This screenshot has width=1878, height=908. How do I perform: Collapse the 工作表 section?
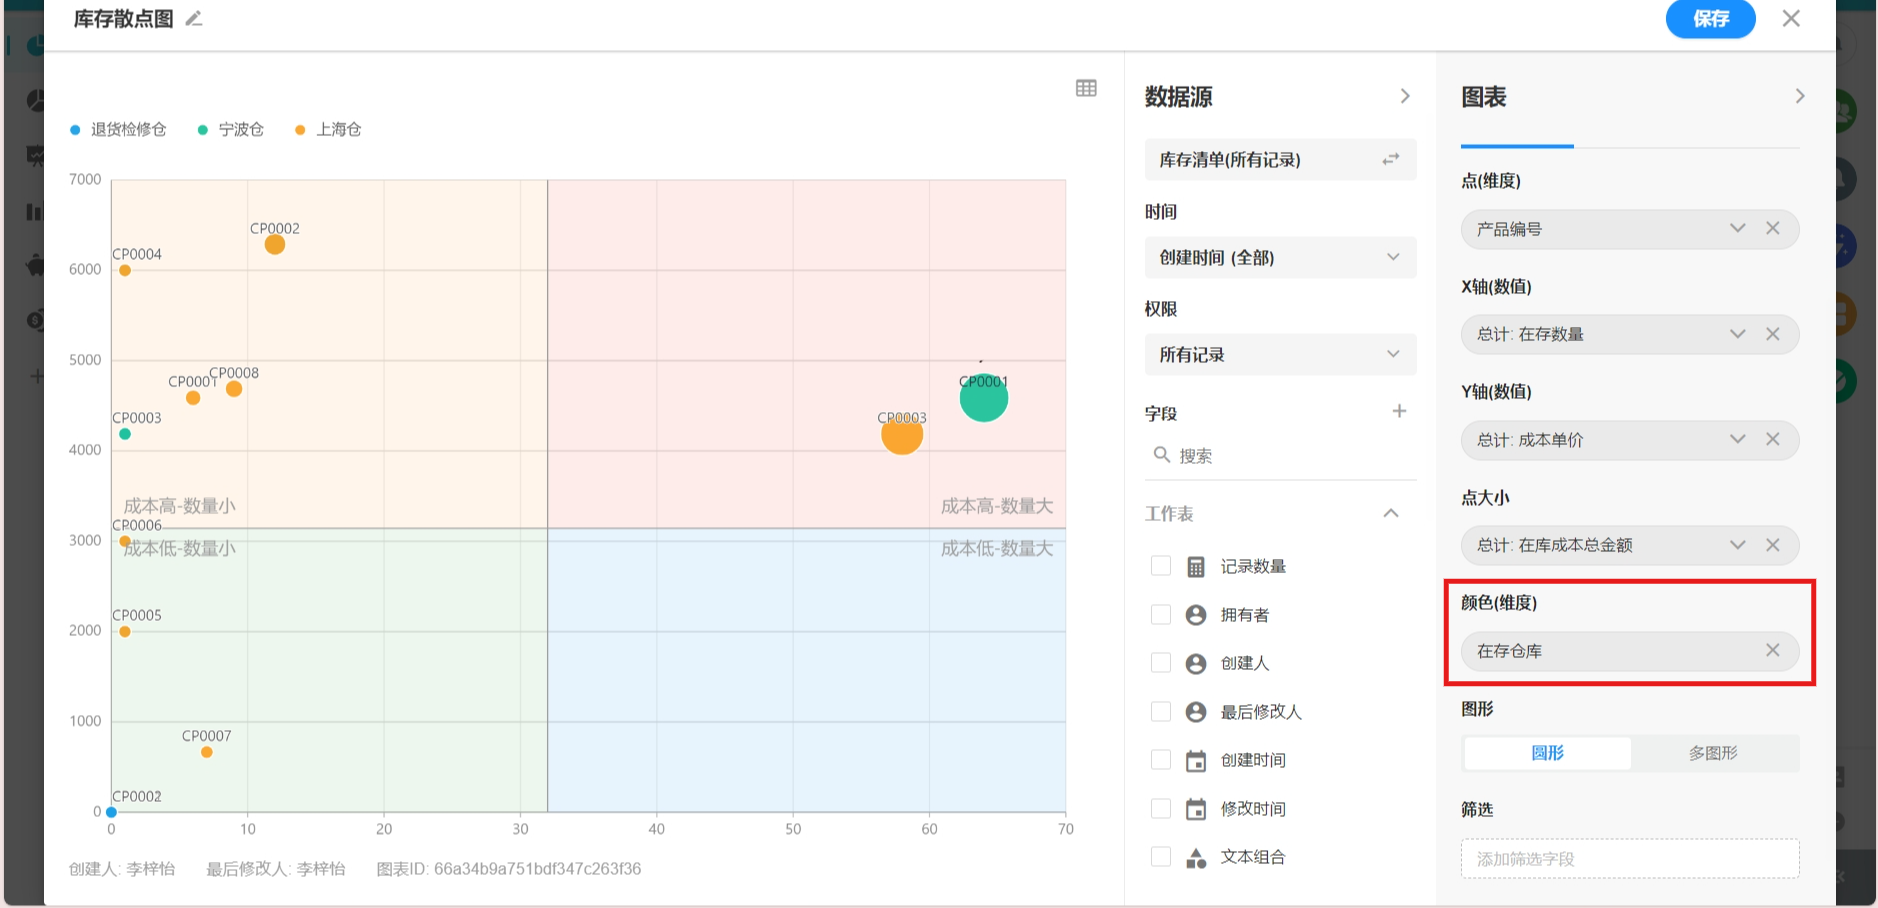coord(1390,514)
